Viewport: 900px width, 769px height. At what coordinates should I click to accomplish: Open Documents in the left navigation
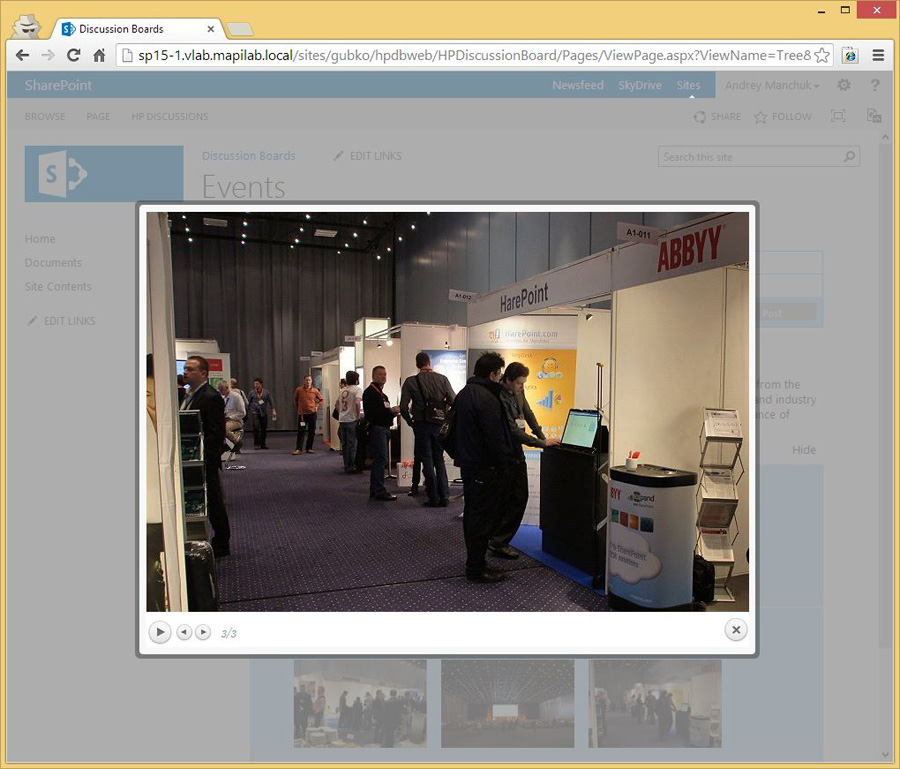[53, 262]
